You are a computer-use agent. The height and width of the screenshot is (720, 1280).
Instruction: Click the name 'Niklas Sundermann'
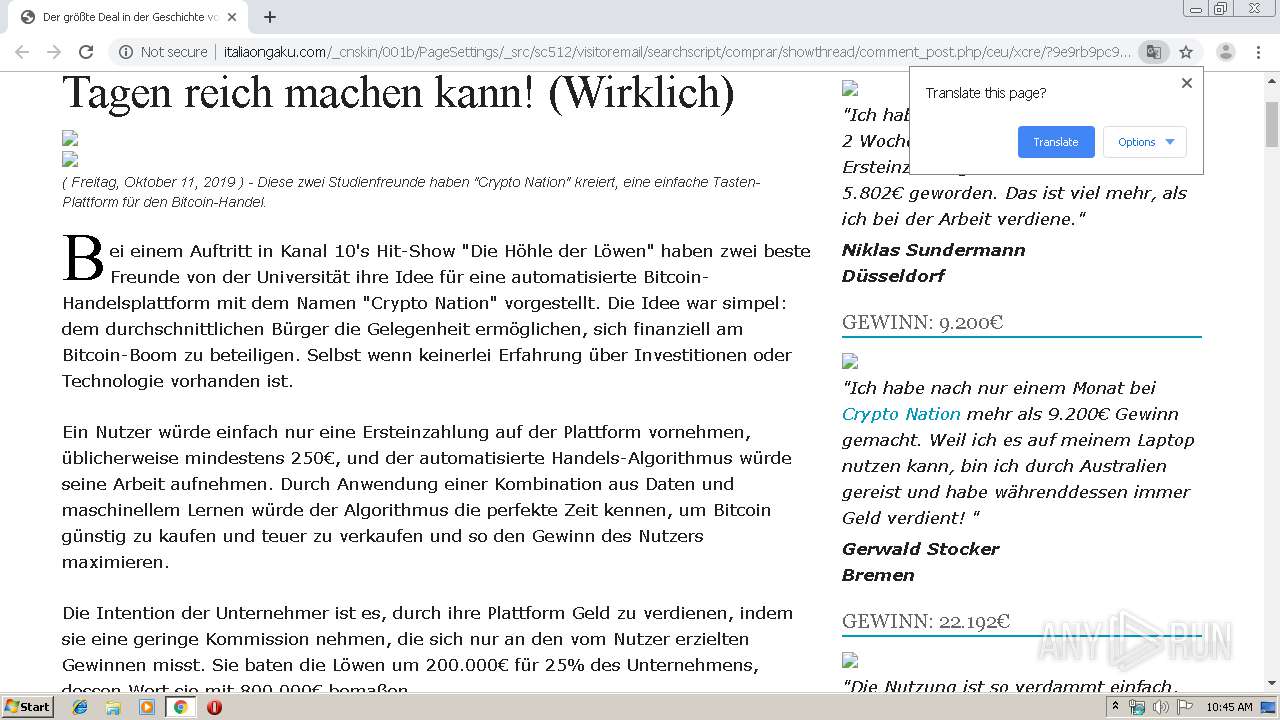click(x=933, y=250)
